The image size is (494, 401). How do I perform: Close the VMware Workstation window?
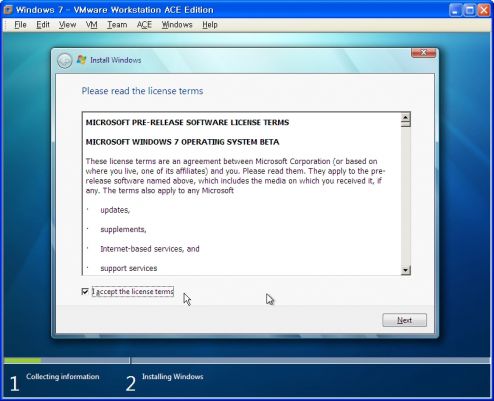[x=484, y=10]
